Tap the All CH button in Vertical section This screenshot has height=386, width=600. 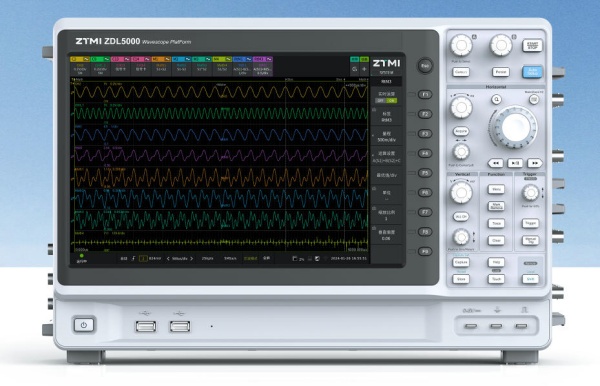(x=461, y=217)
